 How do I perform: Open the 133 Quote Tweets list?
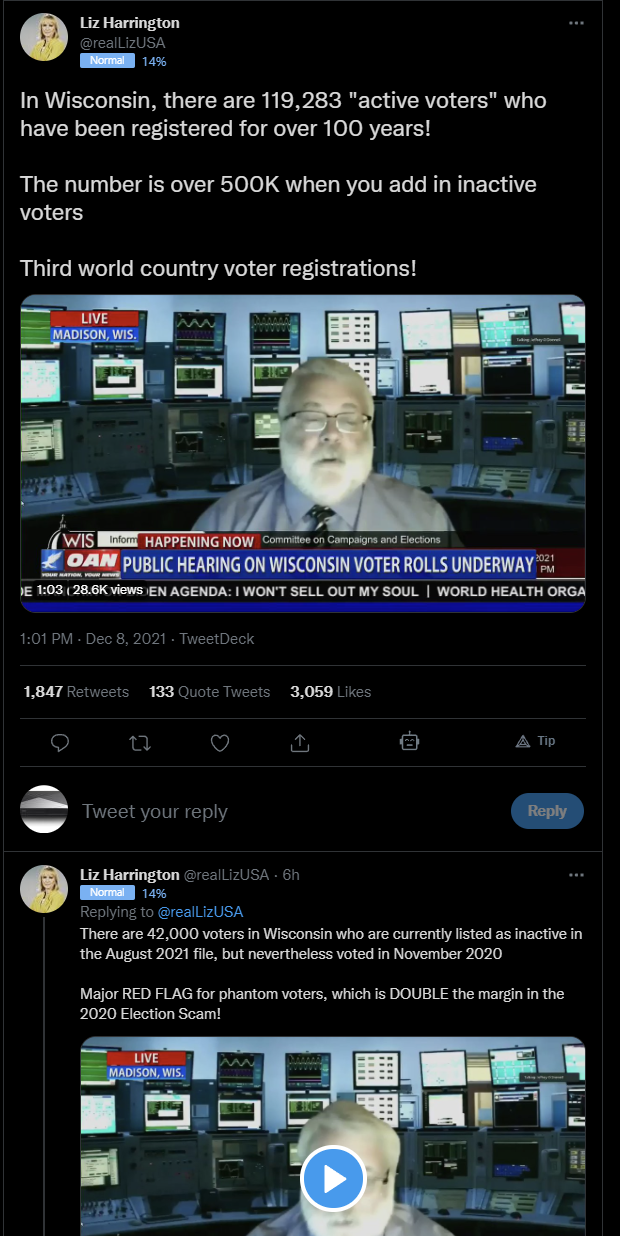(x=210, y=691)
